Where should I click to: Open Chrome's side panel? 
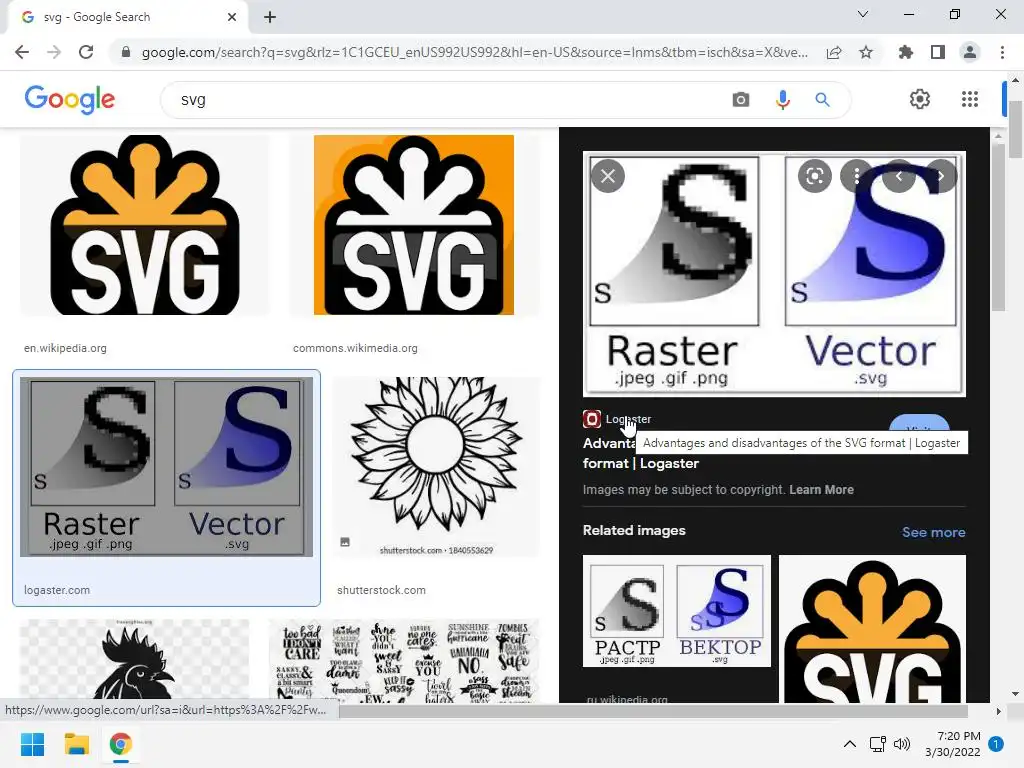pyautogui.click(x=938, y=52)
